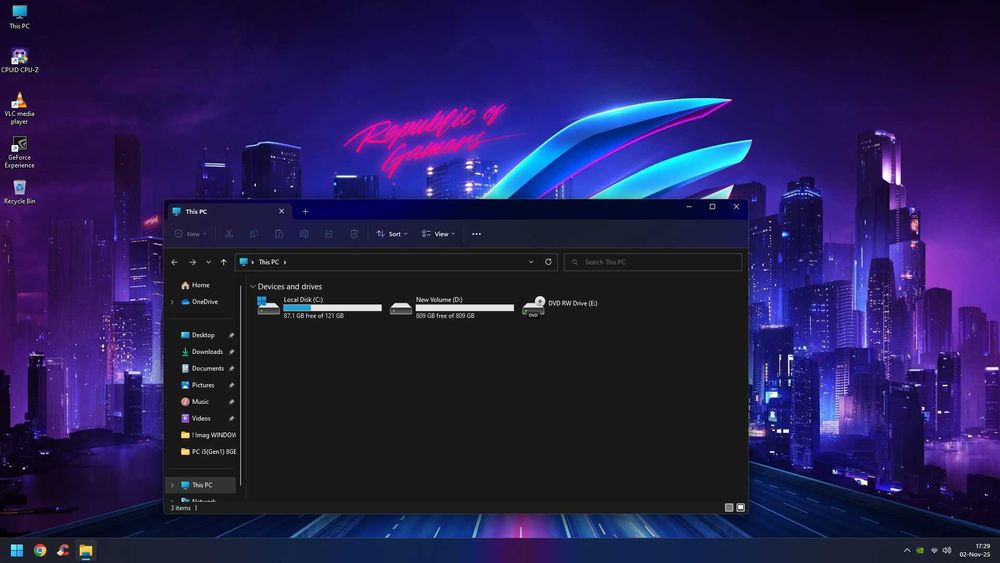Open the Recycle Bin on the desktop

[x=19, y=192]
